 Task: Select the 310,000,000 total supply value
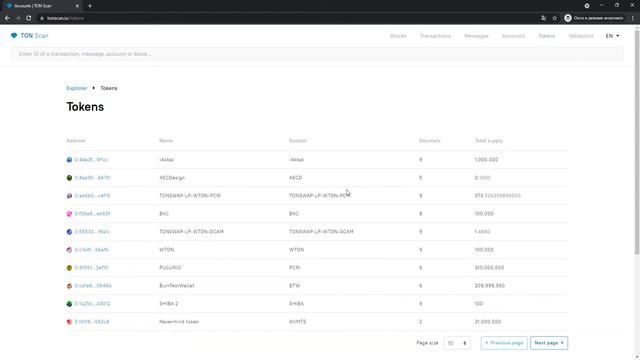489,268
